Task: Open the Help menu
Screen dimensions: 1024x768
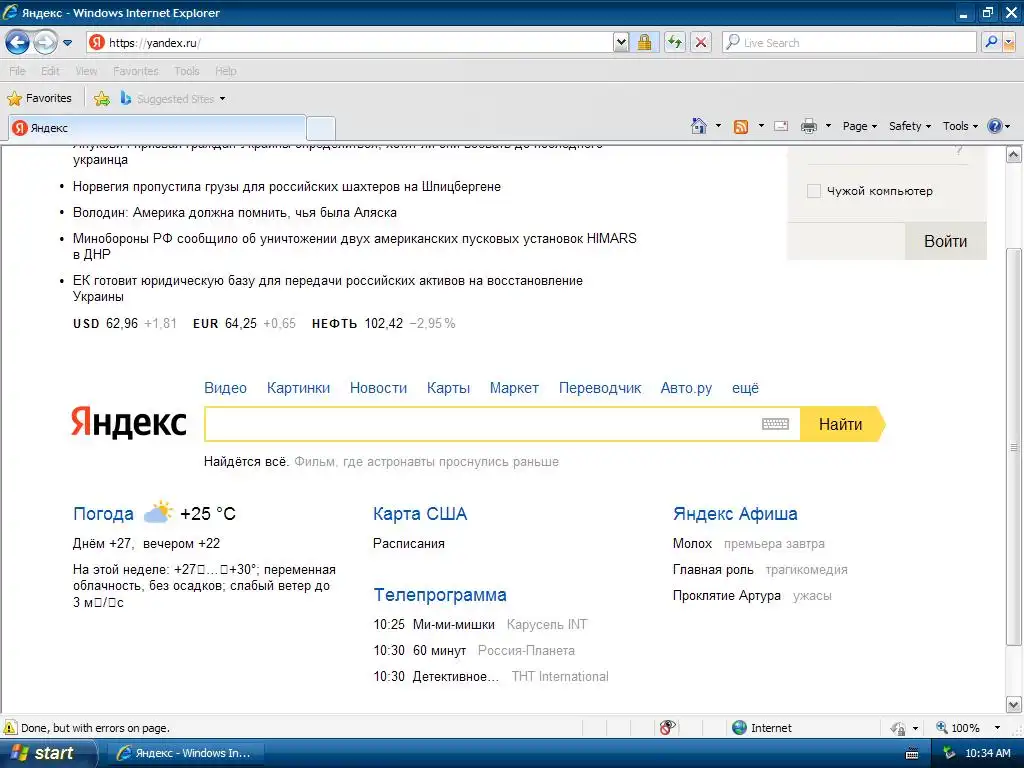Action: click(x=225, y=71)
